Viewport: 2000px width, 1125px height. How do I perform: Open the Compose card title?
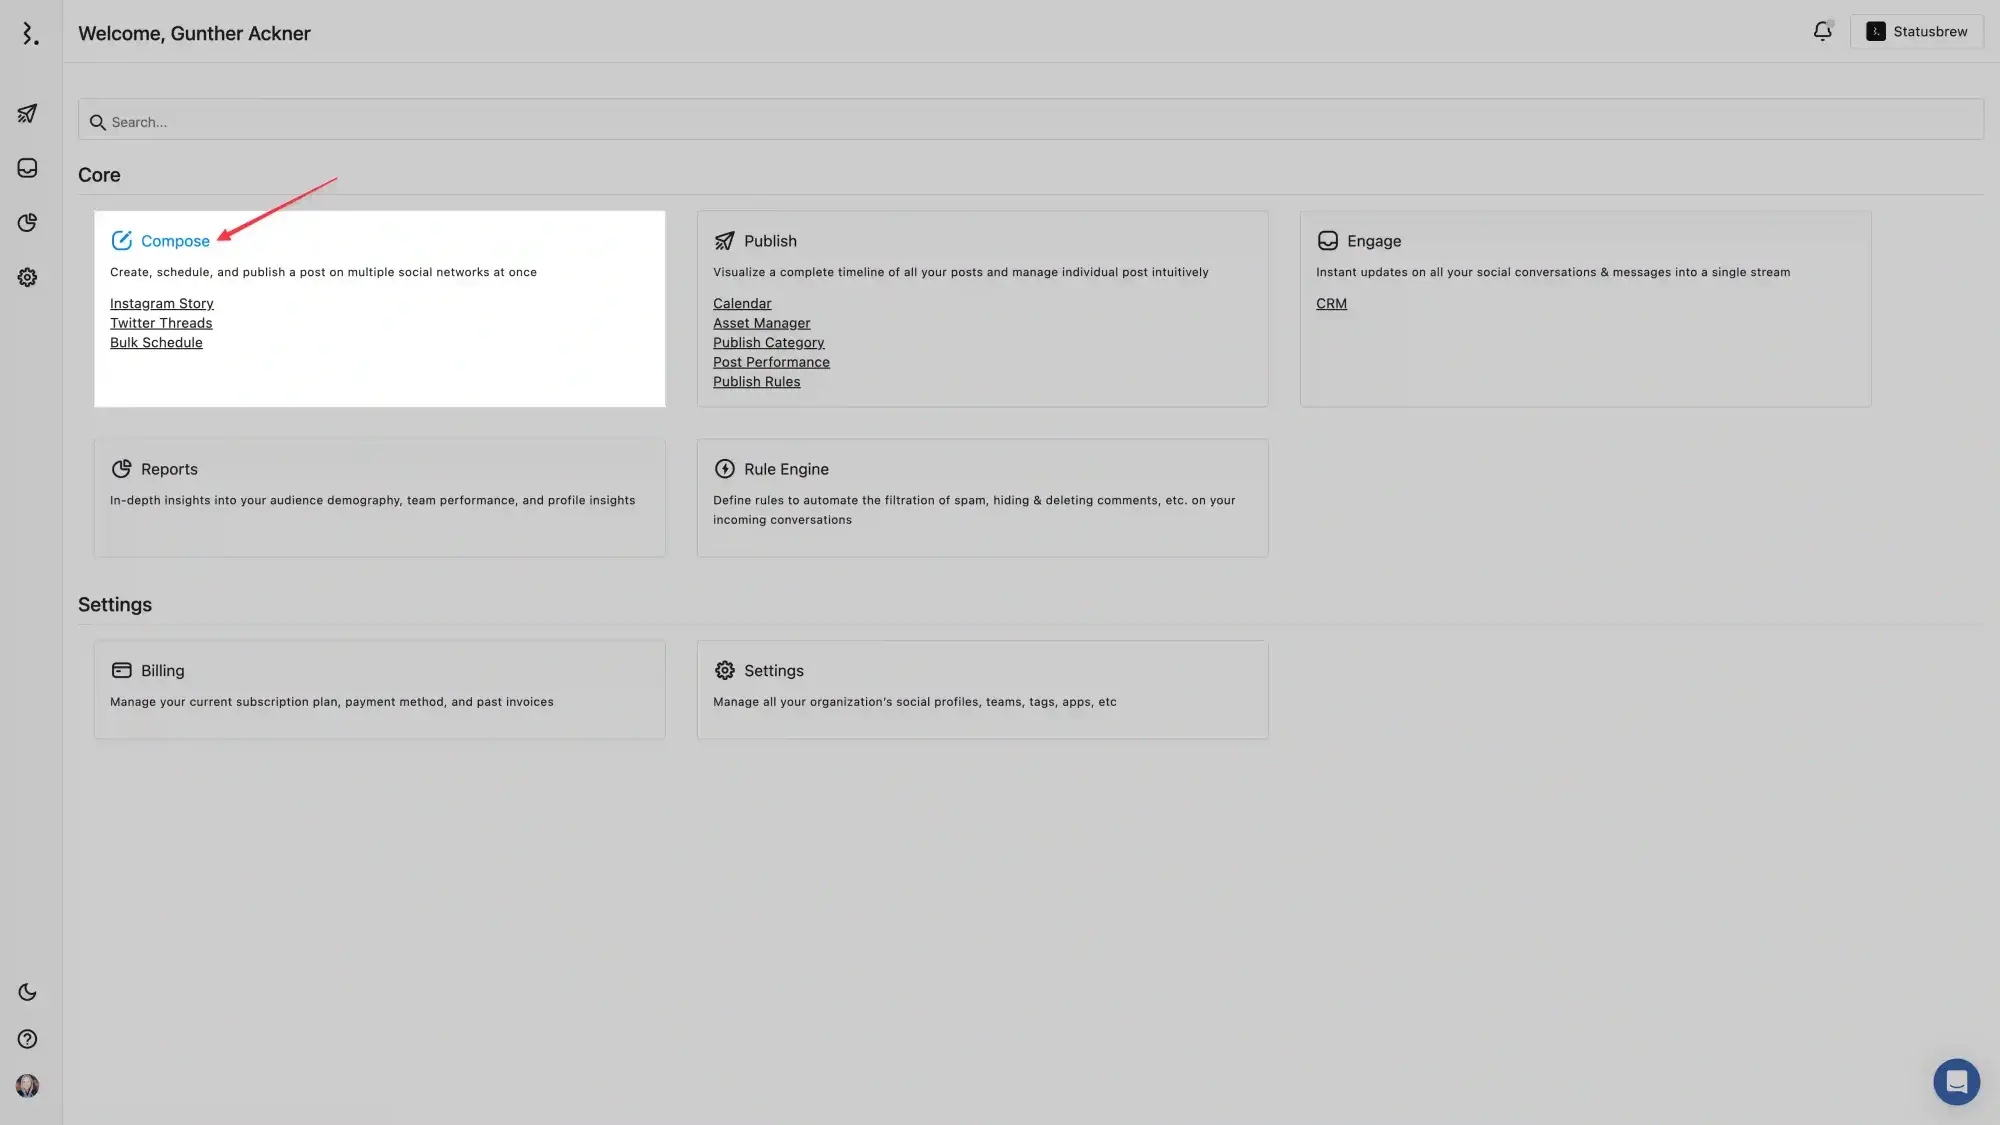[x=175, y=241]
